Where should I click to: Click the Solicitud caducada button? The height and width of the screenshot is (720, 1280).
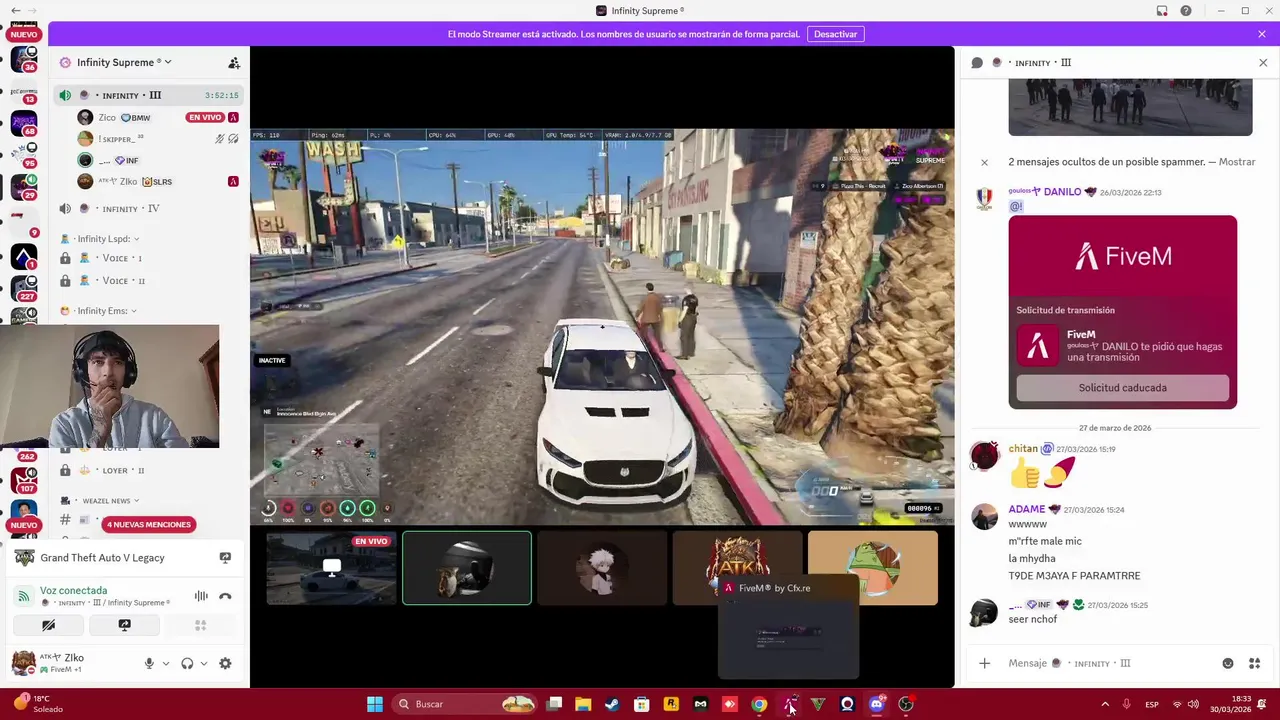pyautogui.click(x=1122, y=388)
